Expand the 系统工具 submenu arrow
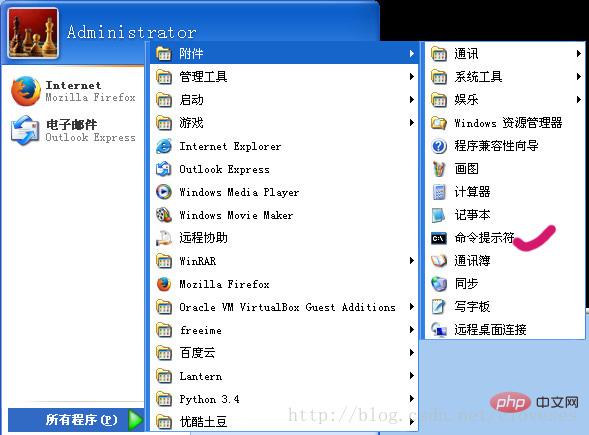 pos(579,77)
